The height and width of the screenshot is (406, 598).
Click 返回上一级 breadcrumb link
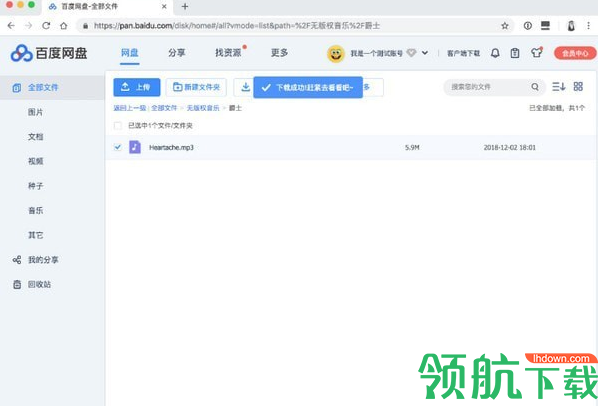pos(130,108)
